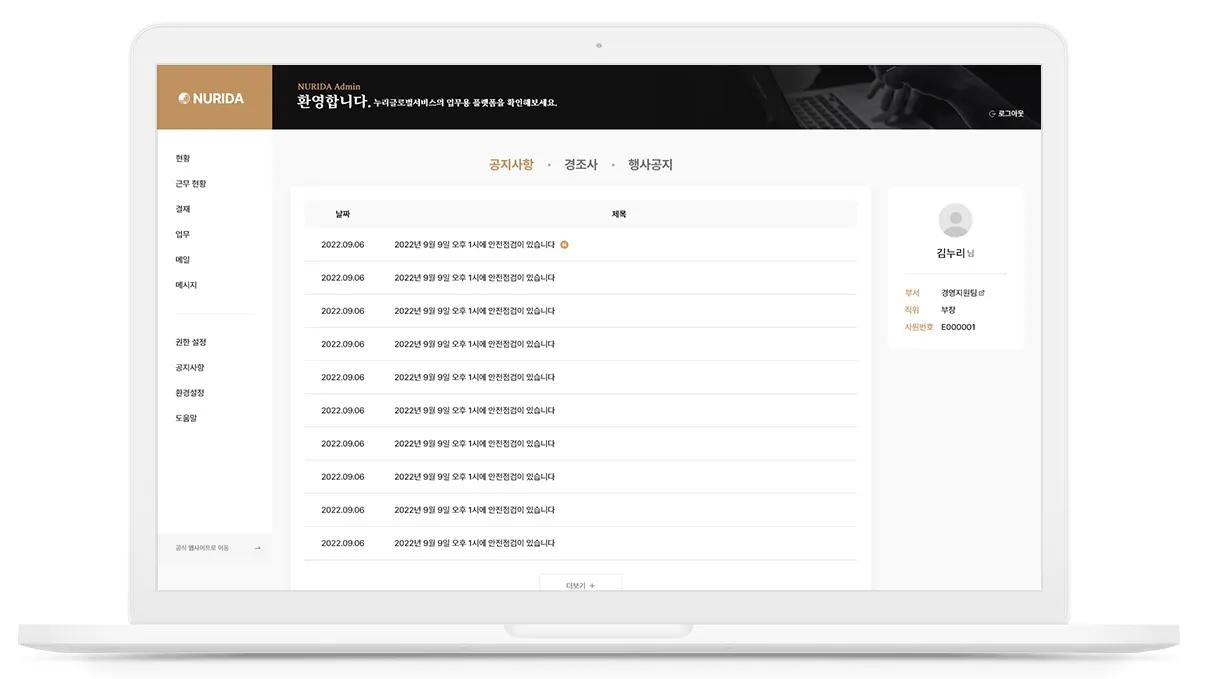Click the 더보기 + load more button
The image size is (1210, 679).
(x=580, y=585)
